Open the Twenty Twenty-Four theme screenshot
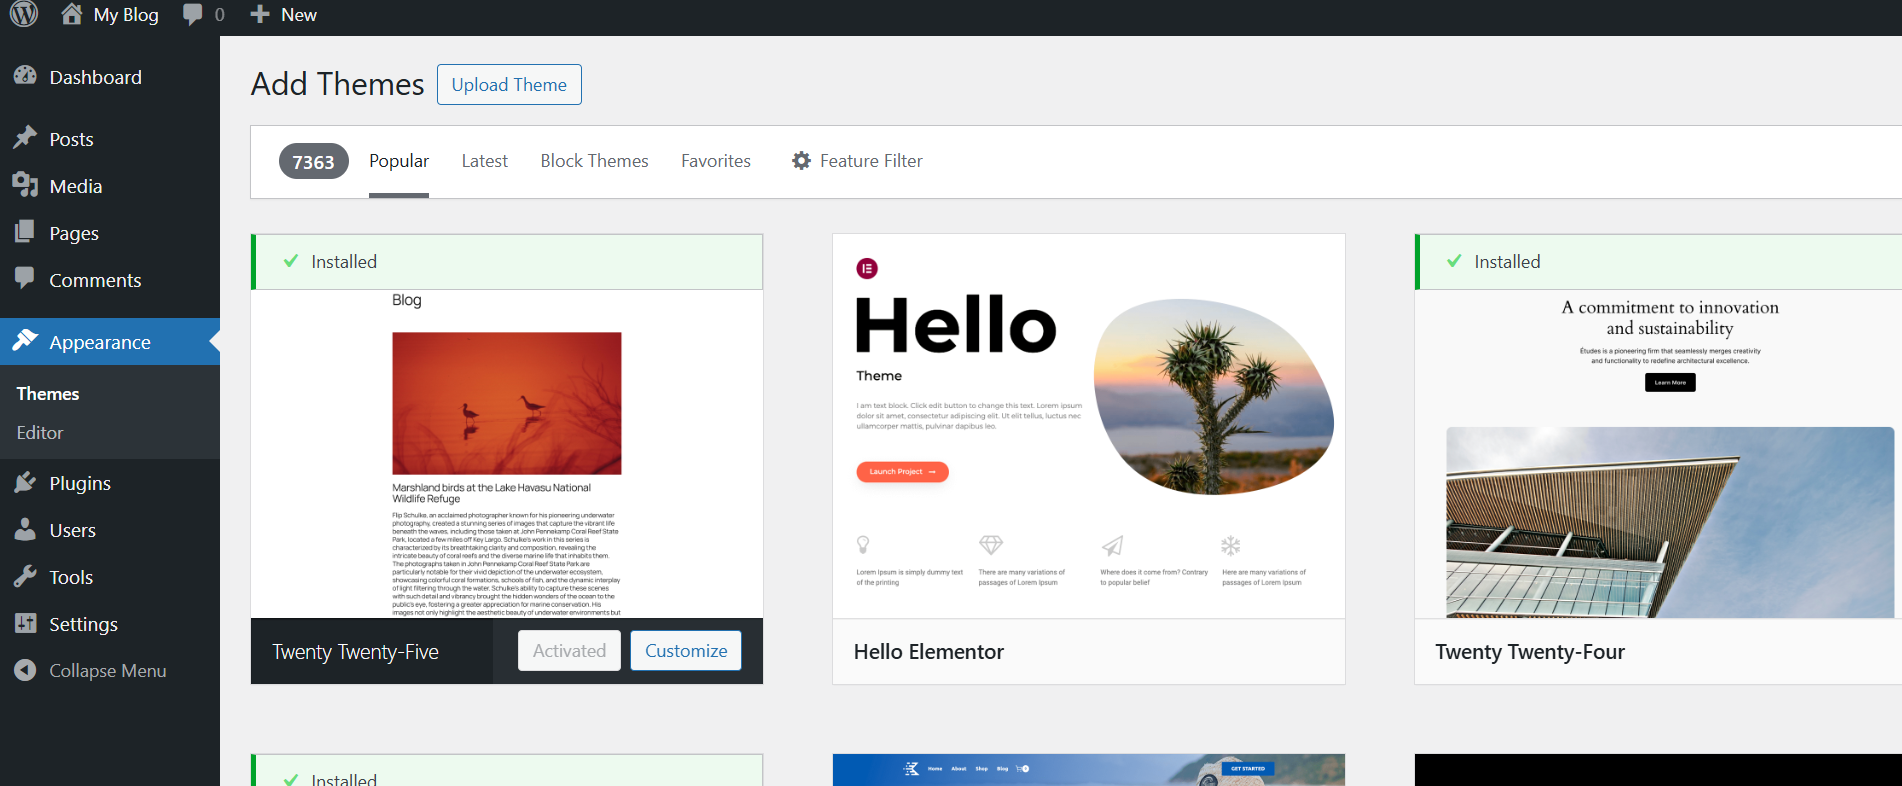Viewport: 1902px width, 786px height. [1658, 453]
